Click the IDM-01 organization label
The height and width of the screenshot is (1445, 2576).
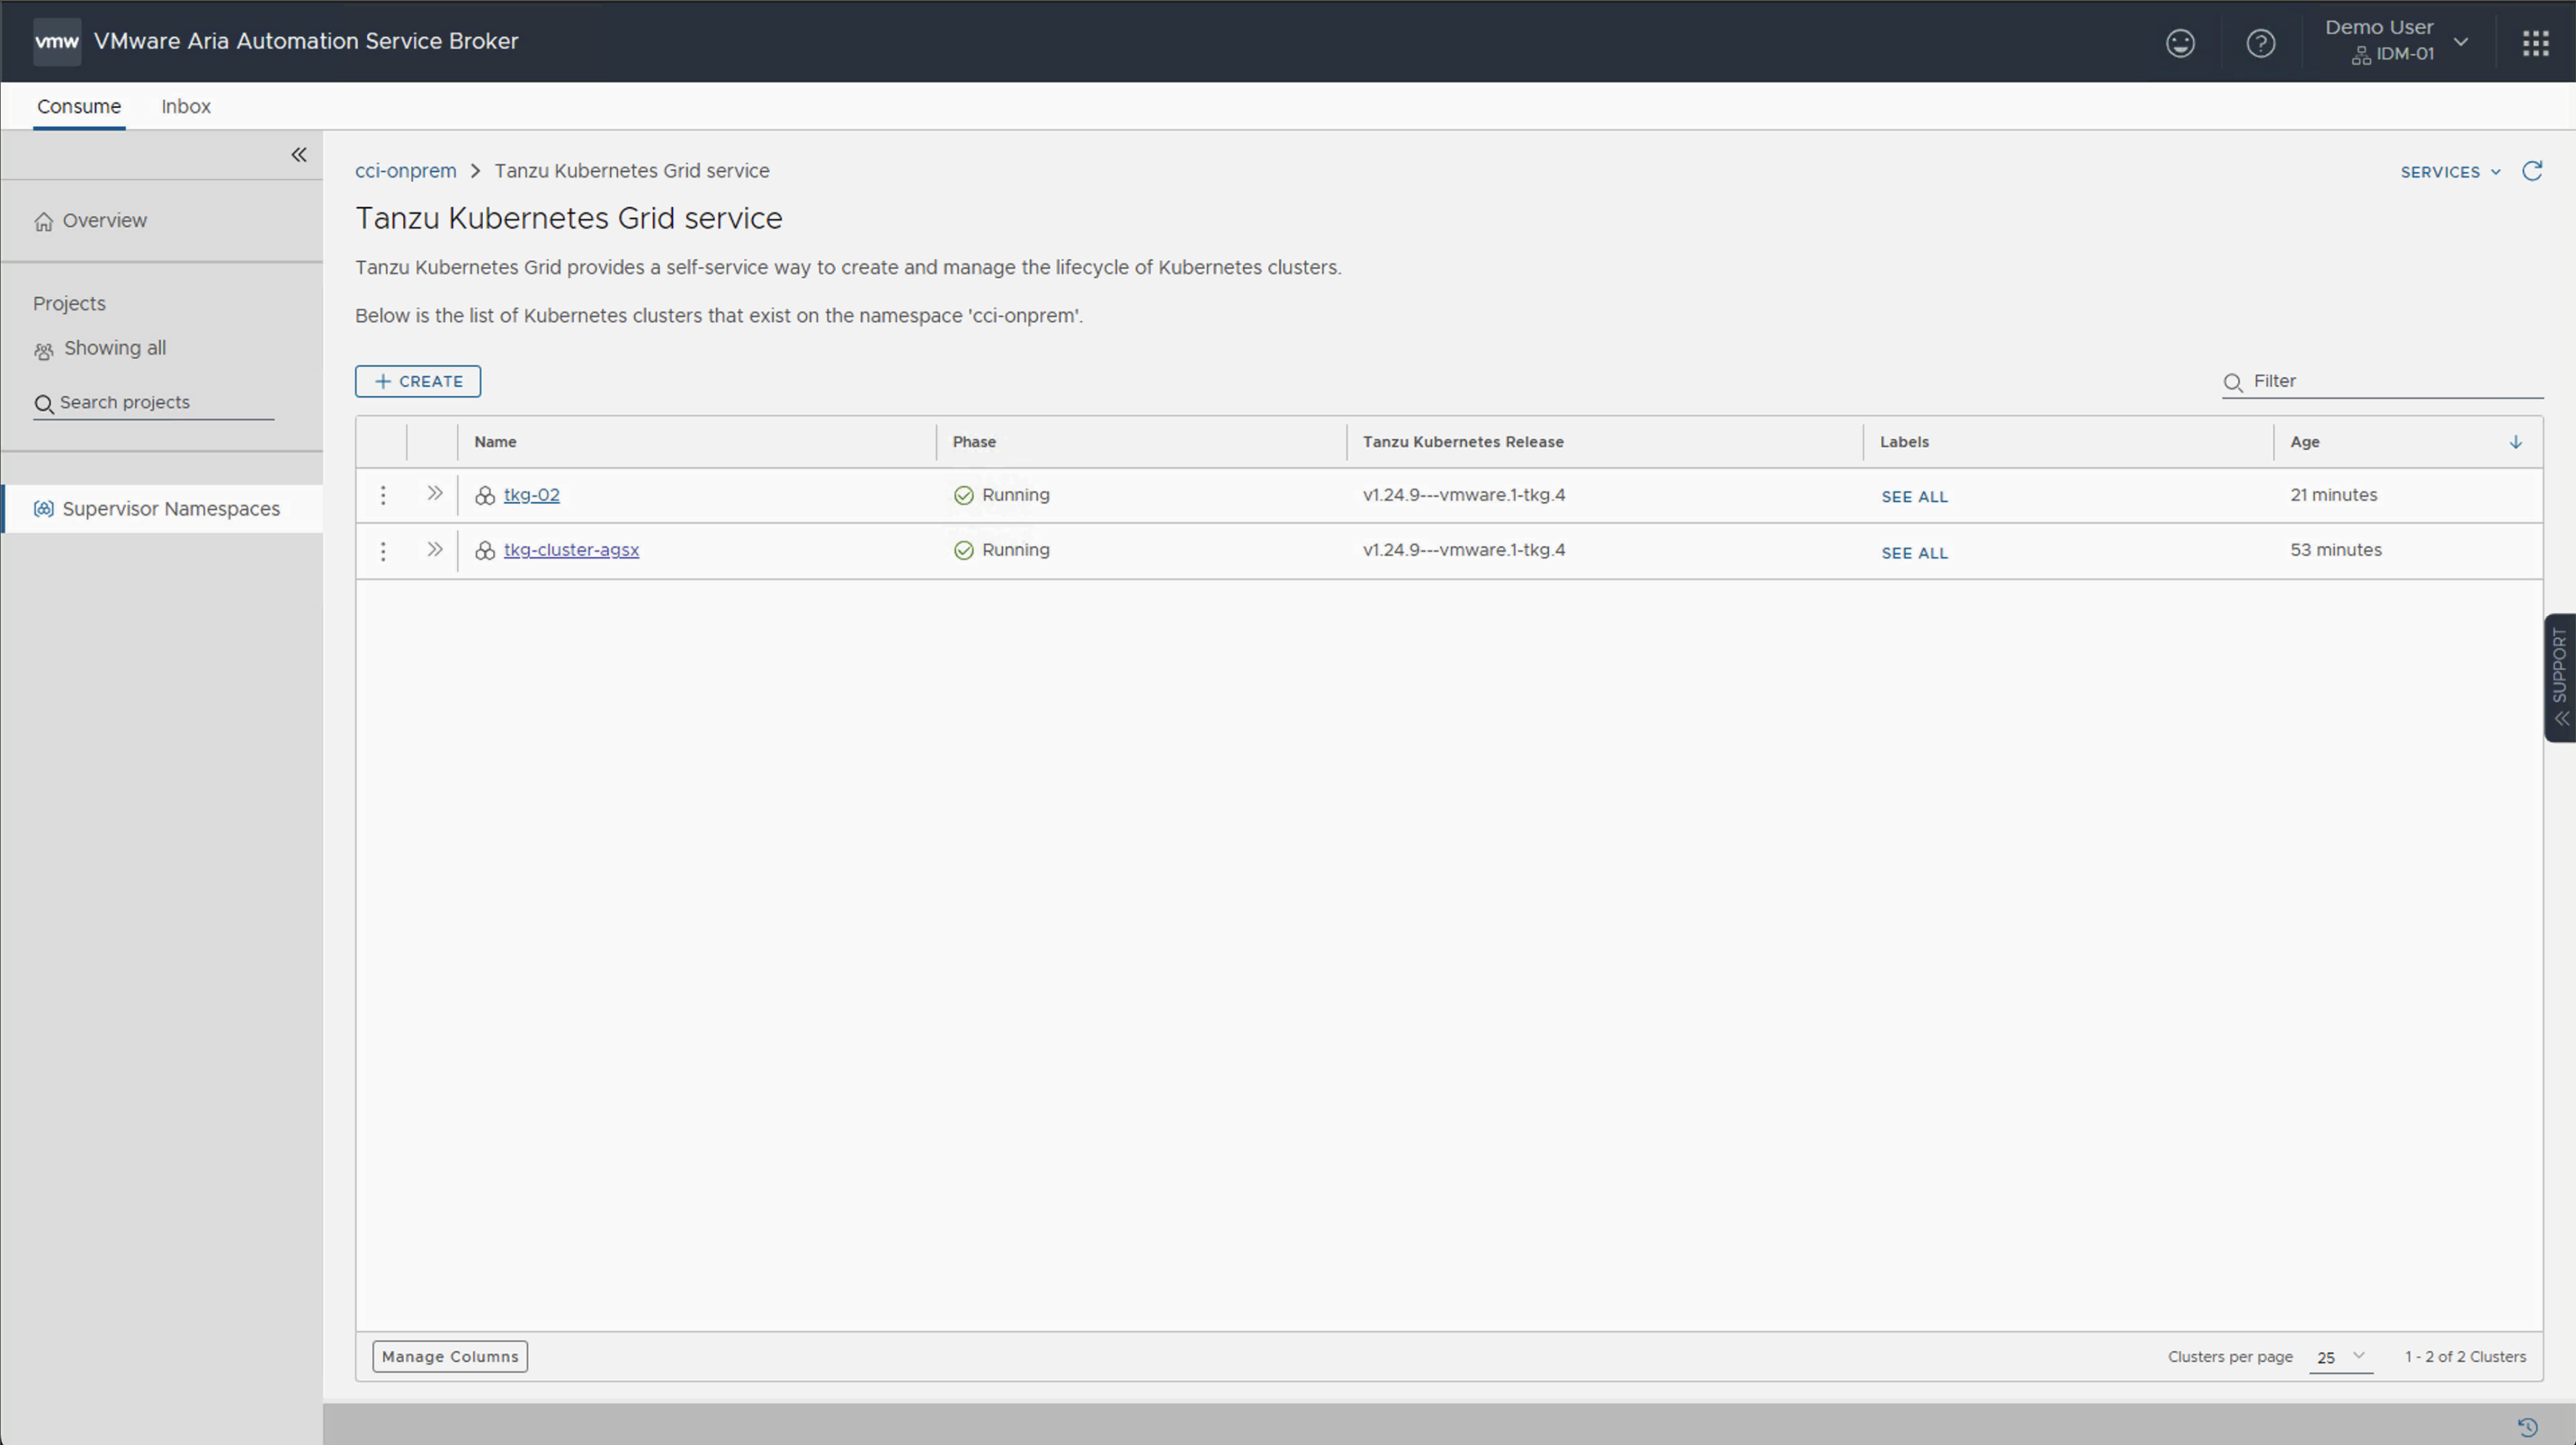(2405, 54)
